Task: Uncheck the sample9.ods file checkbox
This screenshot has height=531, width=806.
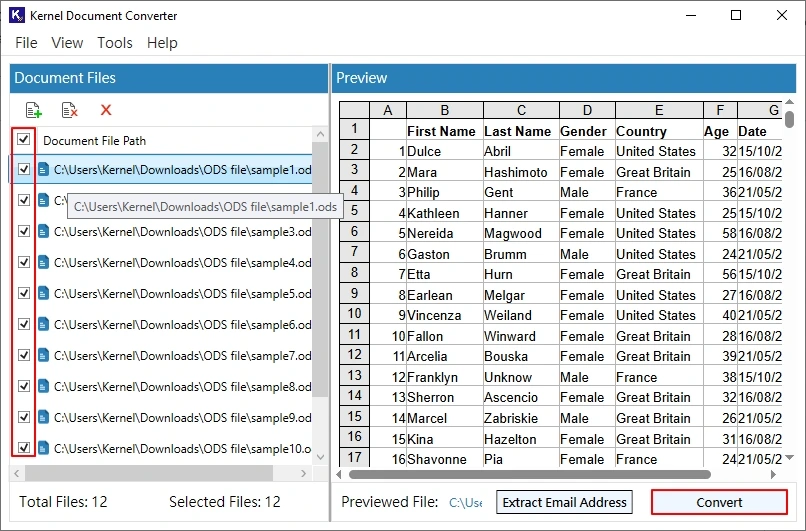Action: pos(24,417)
